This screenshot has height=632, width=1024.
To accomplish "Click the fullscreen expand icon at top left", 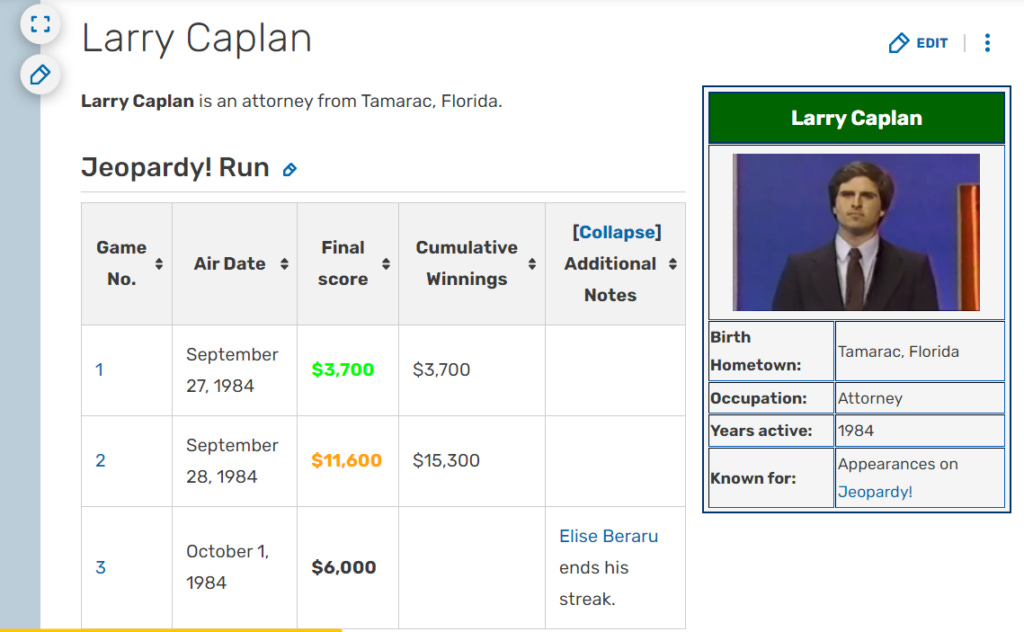I will click(40, 23).
